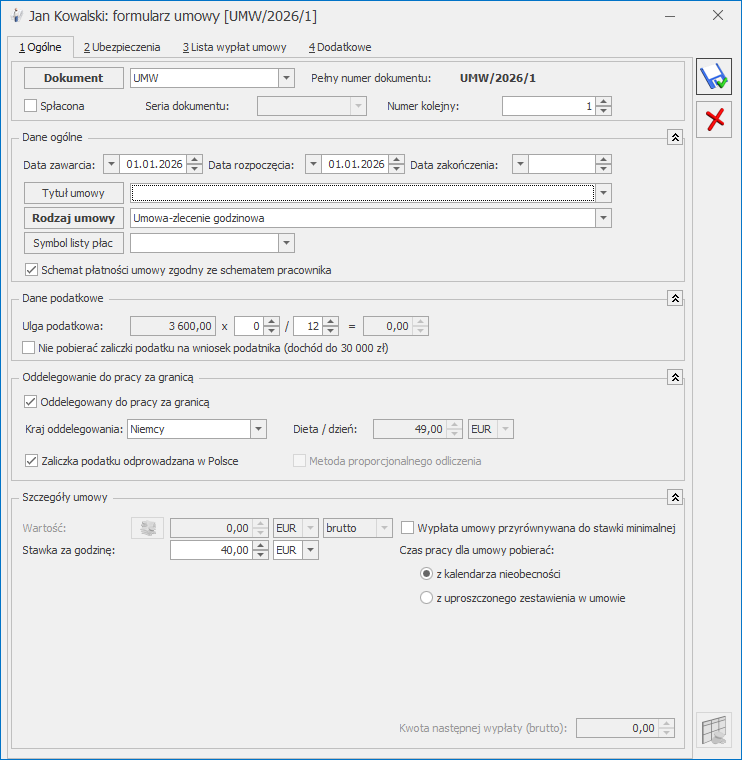
Task: Select z kalendarza nieobecności radio option
Action: [x=426, y=574]
